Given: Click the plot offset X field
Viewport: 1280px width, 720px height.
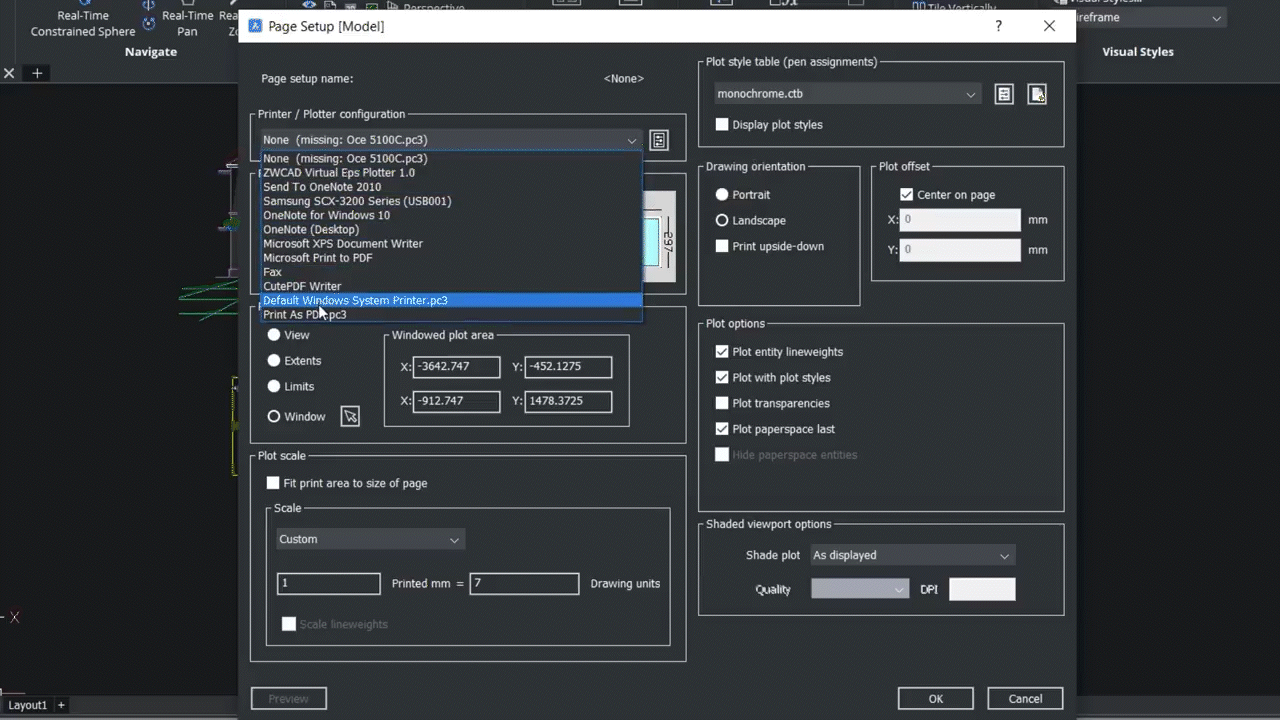Looking at the screenshot, I should tap(960, 220).
